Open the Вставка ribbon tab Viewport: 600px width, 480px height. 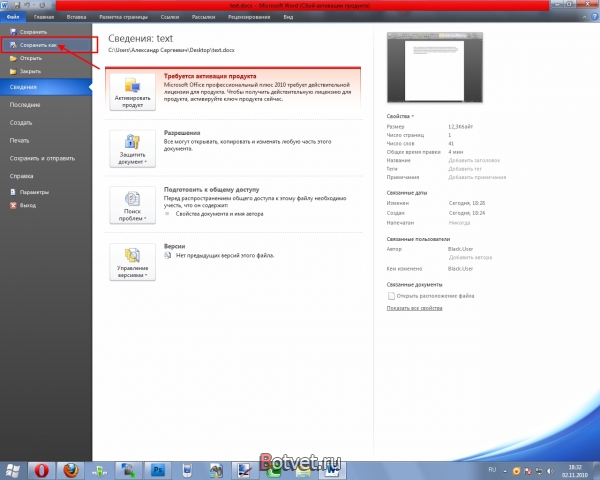pos(76,17)
